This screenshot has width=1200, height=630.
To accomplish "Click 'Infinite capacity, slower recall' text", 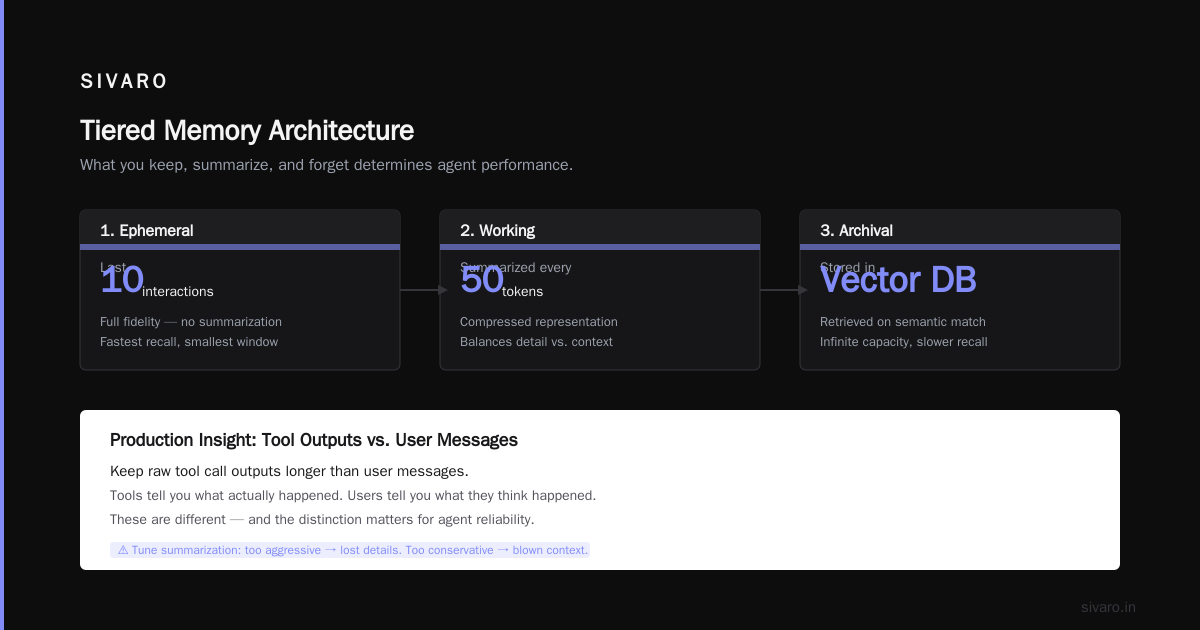I will click(904, 342).
